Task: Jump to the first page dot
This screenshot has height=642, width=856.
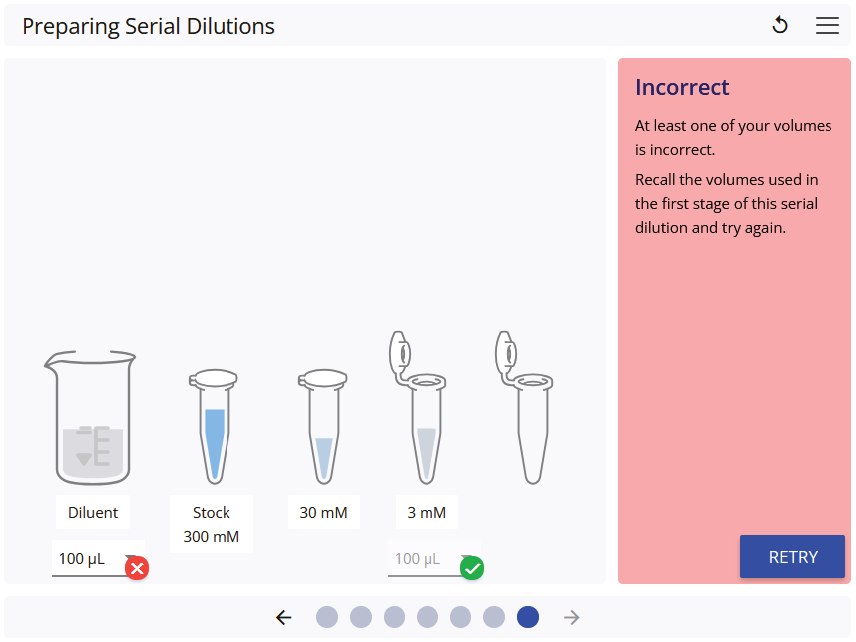Action: pos(327,617)
